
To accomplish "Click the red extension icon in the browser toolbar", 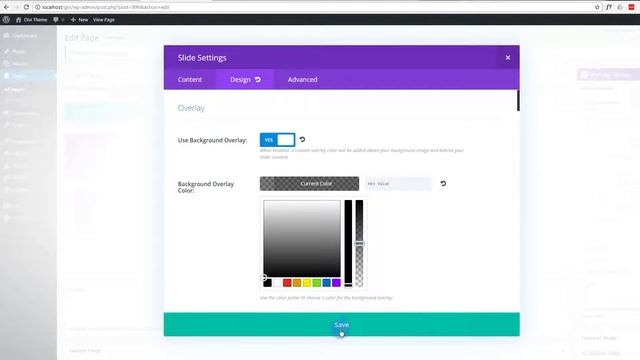I will pos(631,7).
